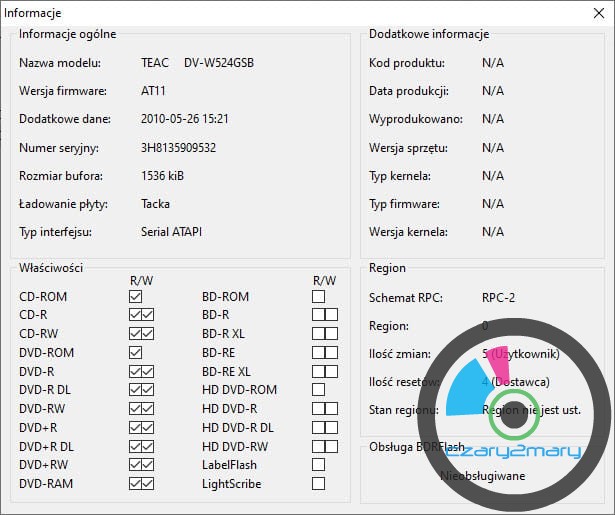
Task: Toggle the DVD-ROM read checkbox
Action: pyautogui.click(x=135, y=353)
